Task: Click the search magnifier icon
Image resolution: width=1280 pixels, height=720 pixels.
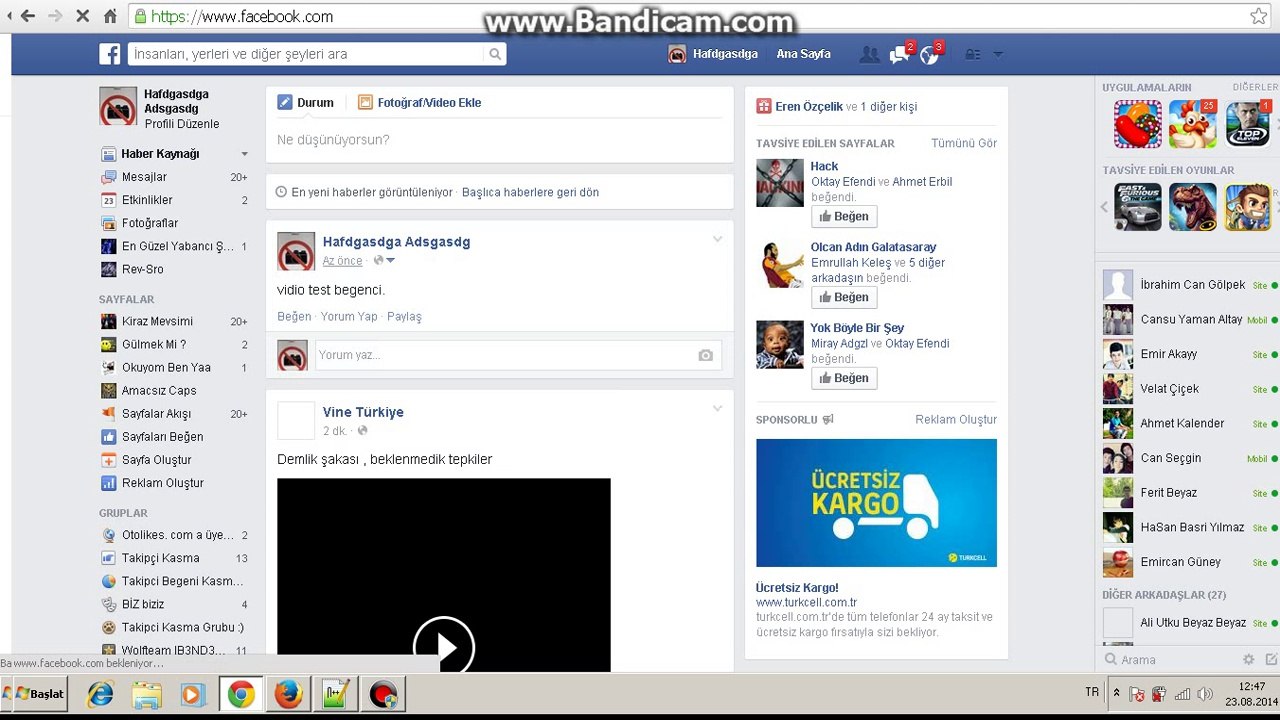Action: point(494,54)
